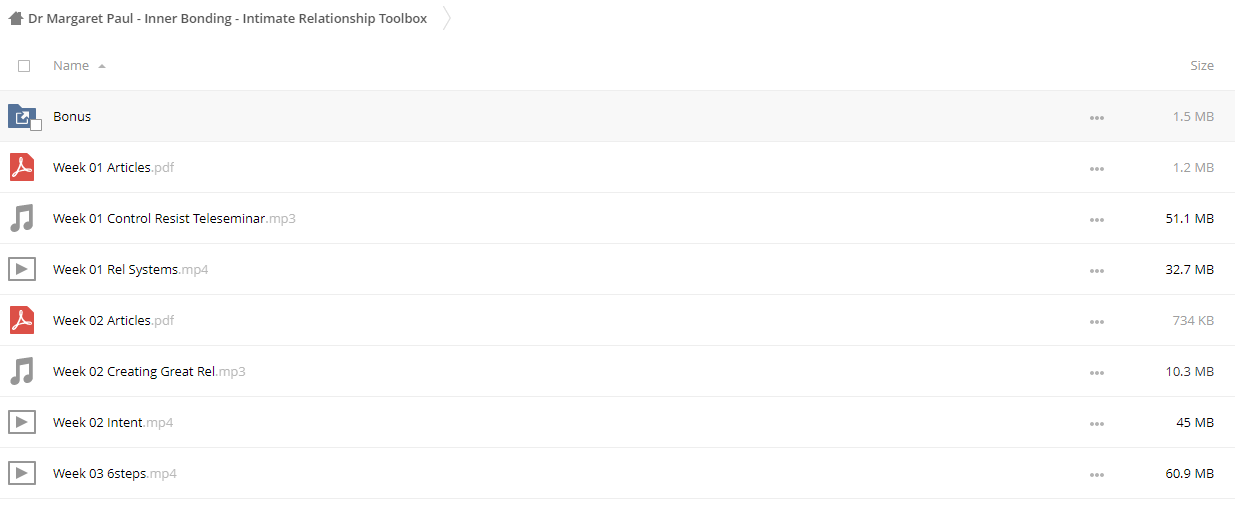Click the video play icon for Week 01 Rel Systems
1235x505 pixels.
(x=22, y=269)
